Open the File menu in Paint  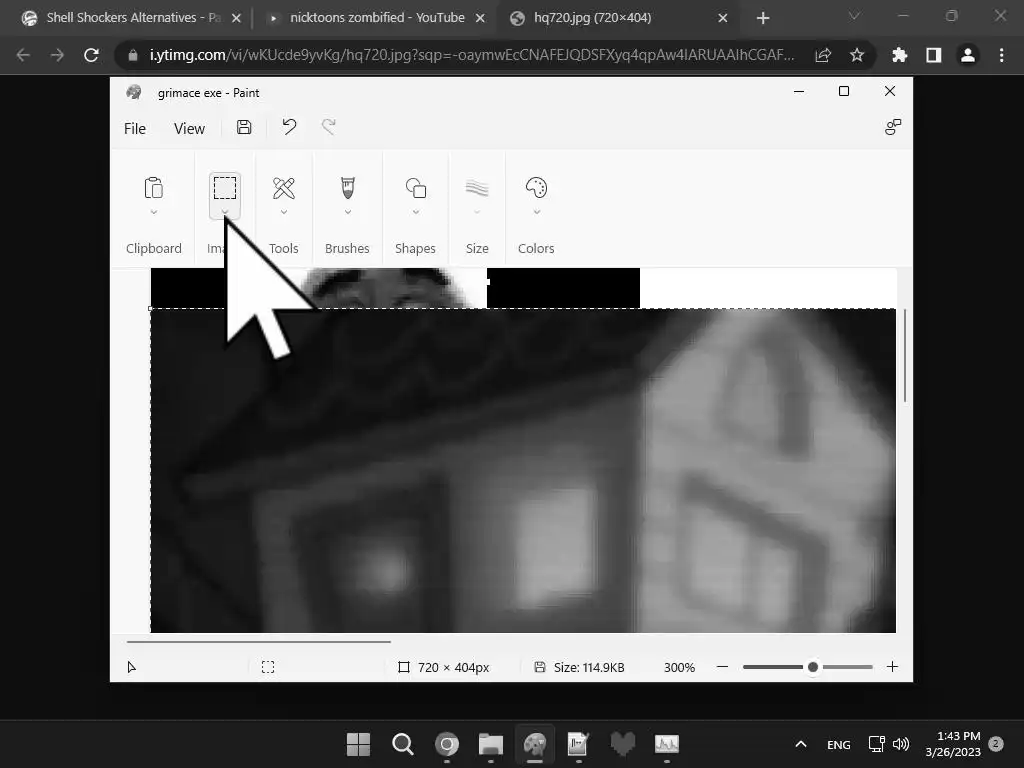135,129
